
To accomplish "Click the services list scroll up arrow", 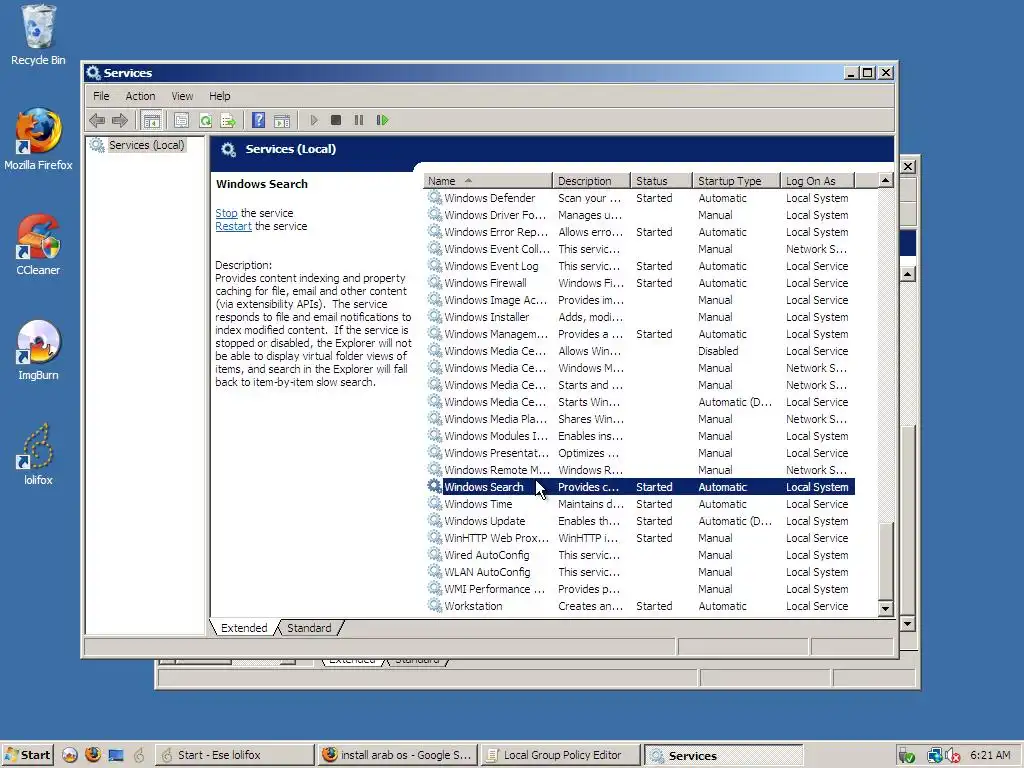I will 886,180.
